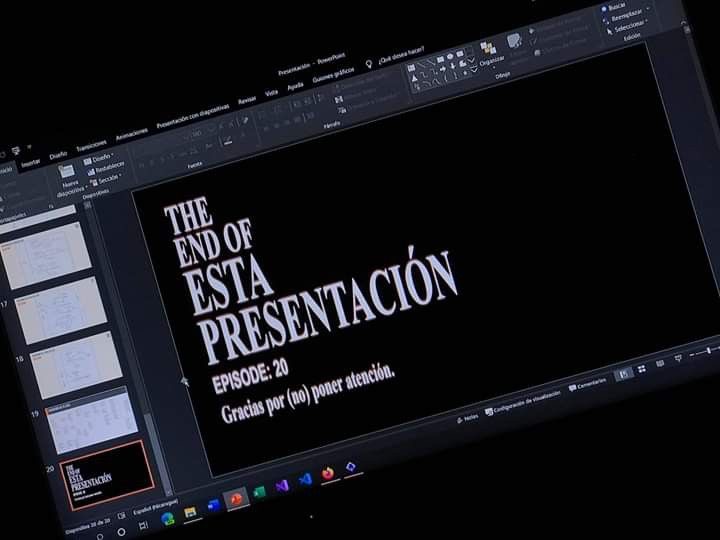Select slide thumbnail 19
This screenshot has height=540, width=720.
(91, 420)
